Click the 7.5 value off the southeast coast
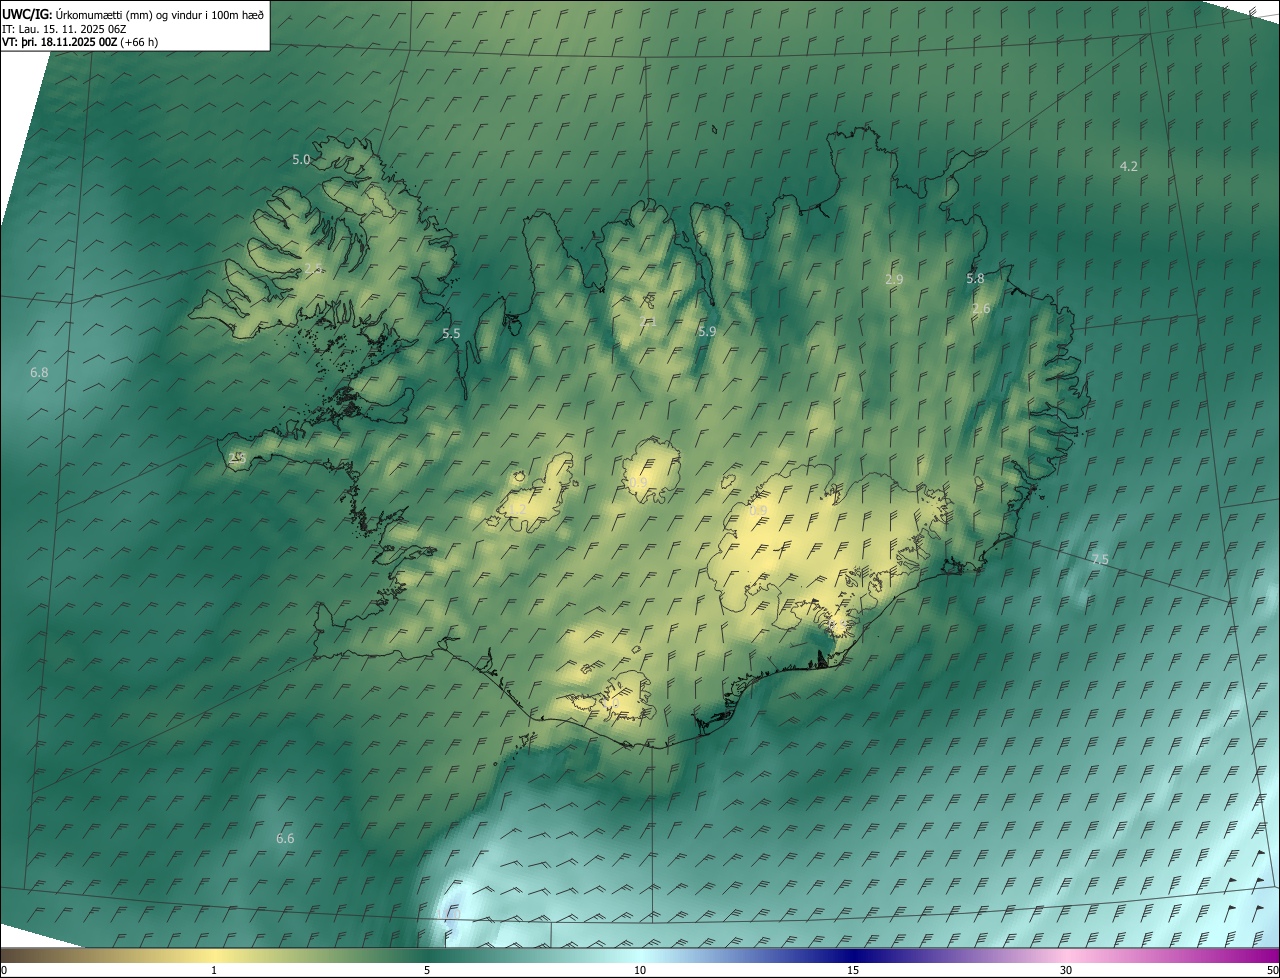Screen dimensions: 1280x978 click(x=1099, y=560)
